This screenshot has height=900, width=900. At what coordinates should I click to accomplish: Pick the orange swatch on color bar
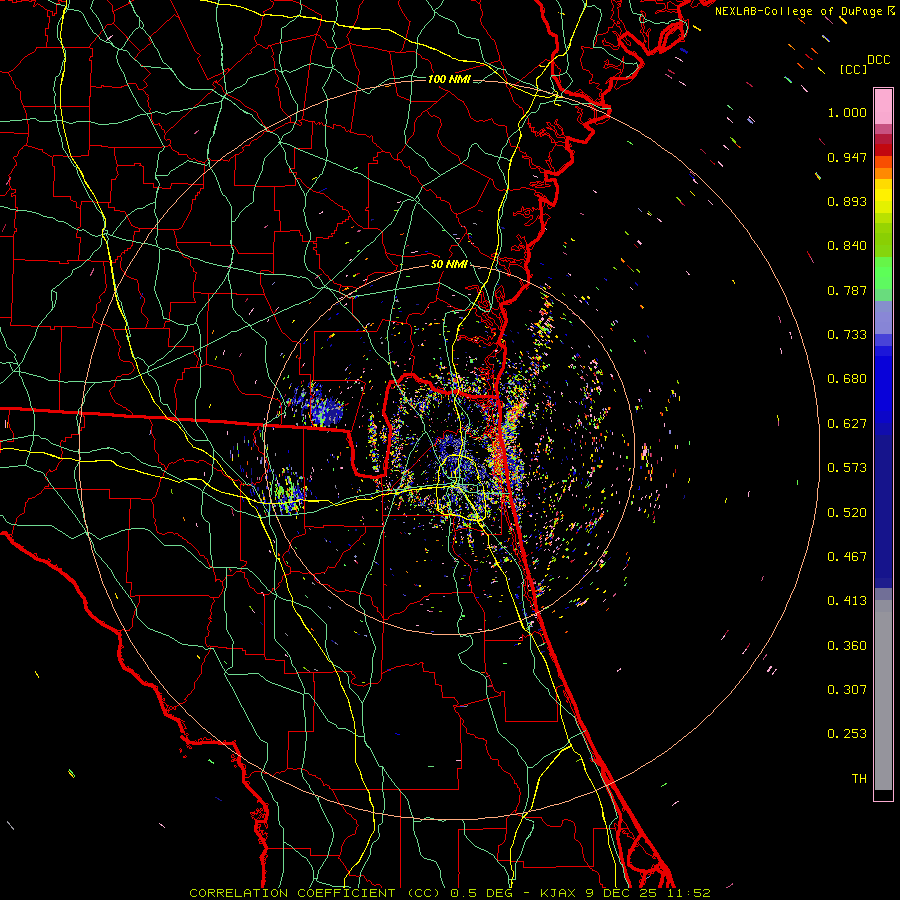point(883,173)
